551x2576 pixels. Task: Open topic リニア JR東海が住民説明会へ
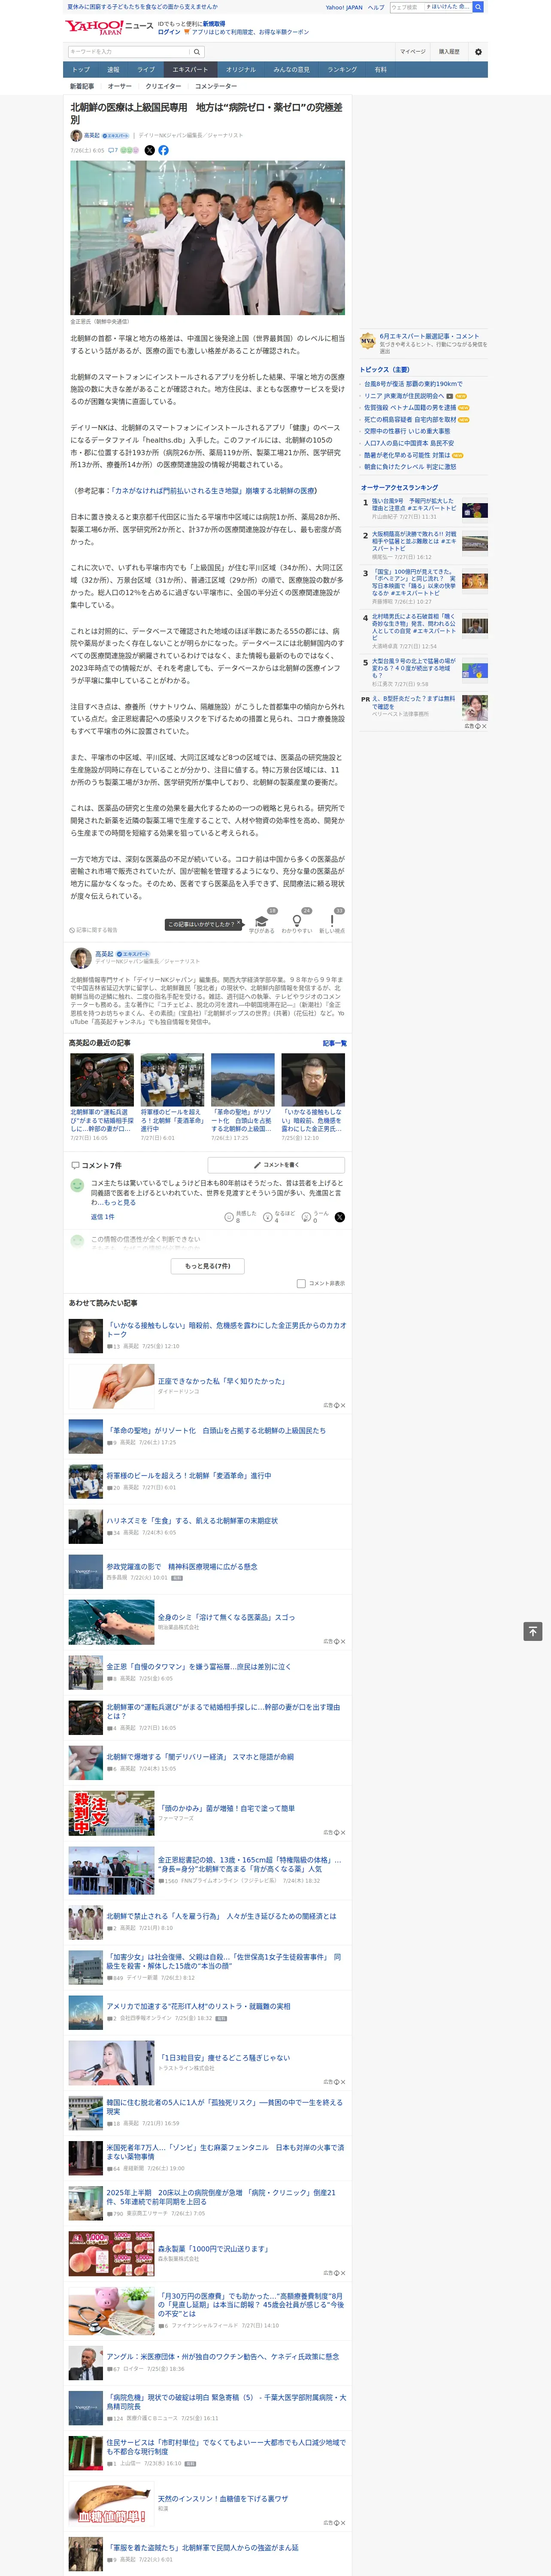point(404,396)
